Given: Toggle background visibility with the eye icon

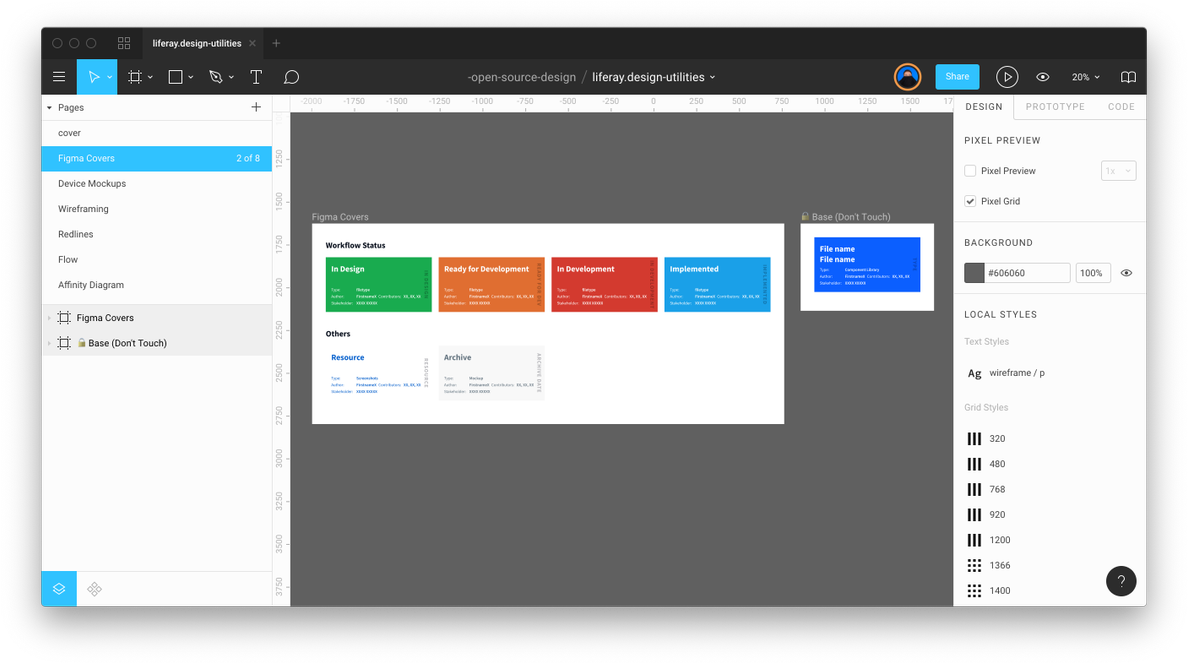Looking at the screenshot, I should click(1126, 272).
